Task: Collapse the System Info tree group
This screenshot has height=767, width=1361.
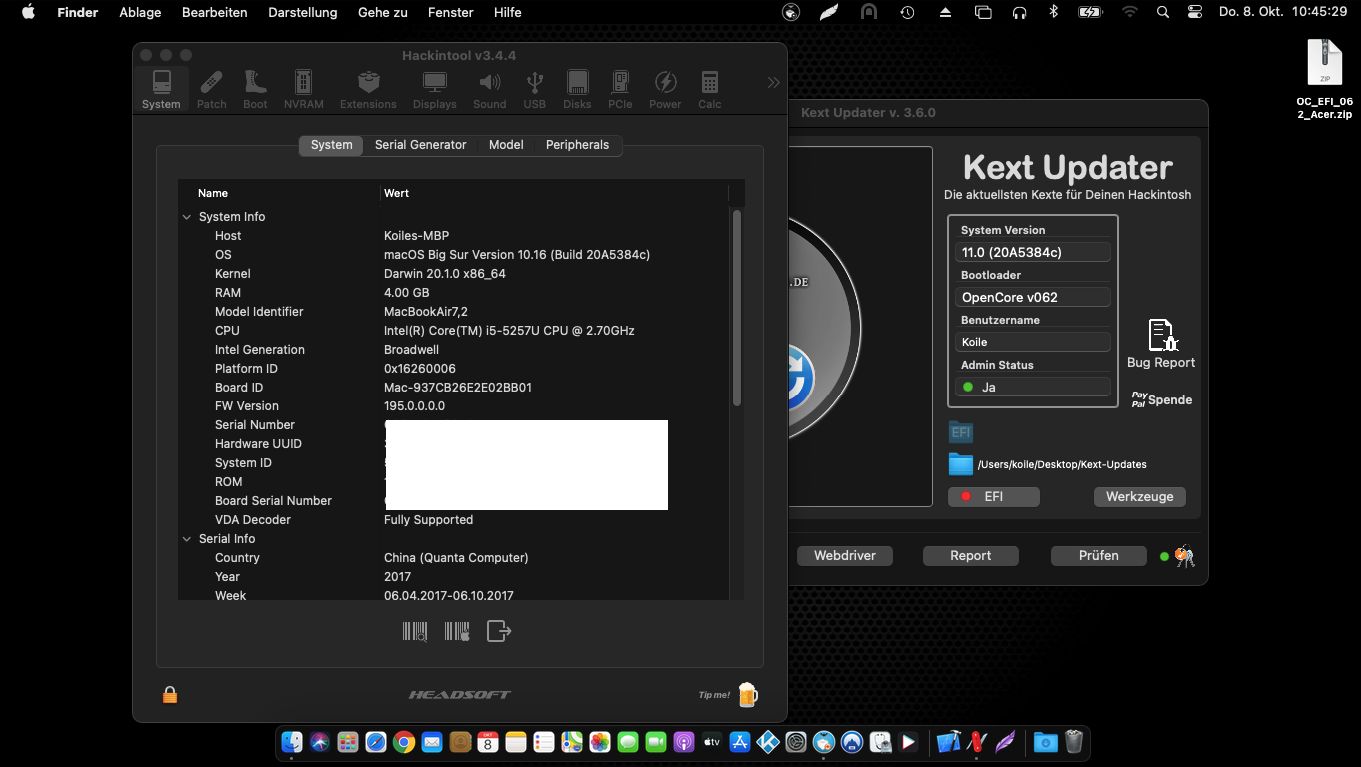Action: (187, 217)
